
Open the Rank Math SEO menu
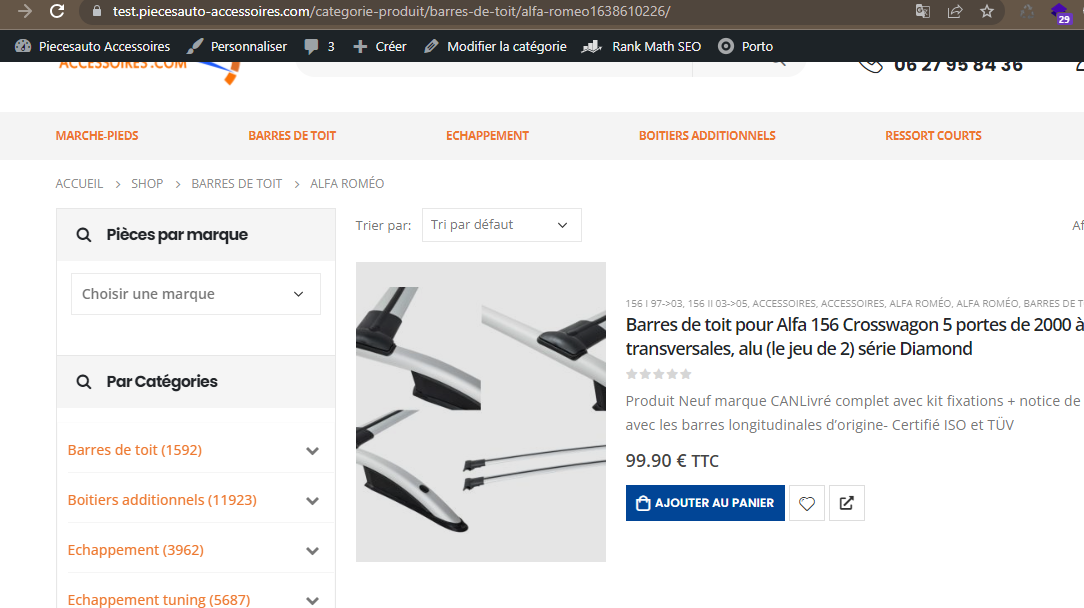641,46
